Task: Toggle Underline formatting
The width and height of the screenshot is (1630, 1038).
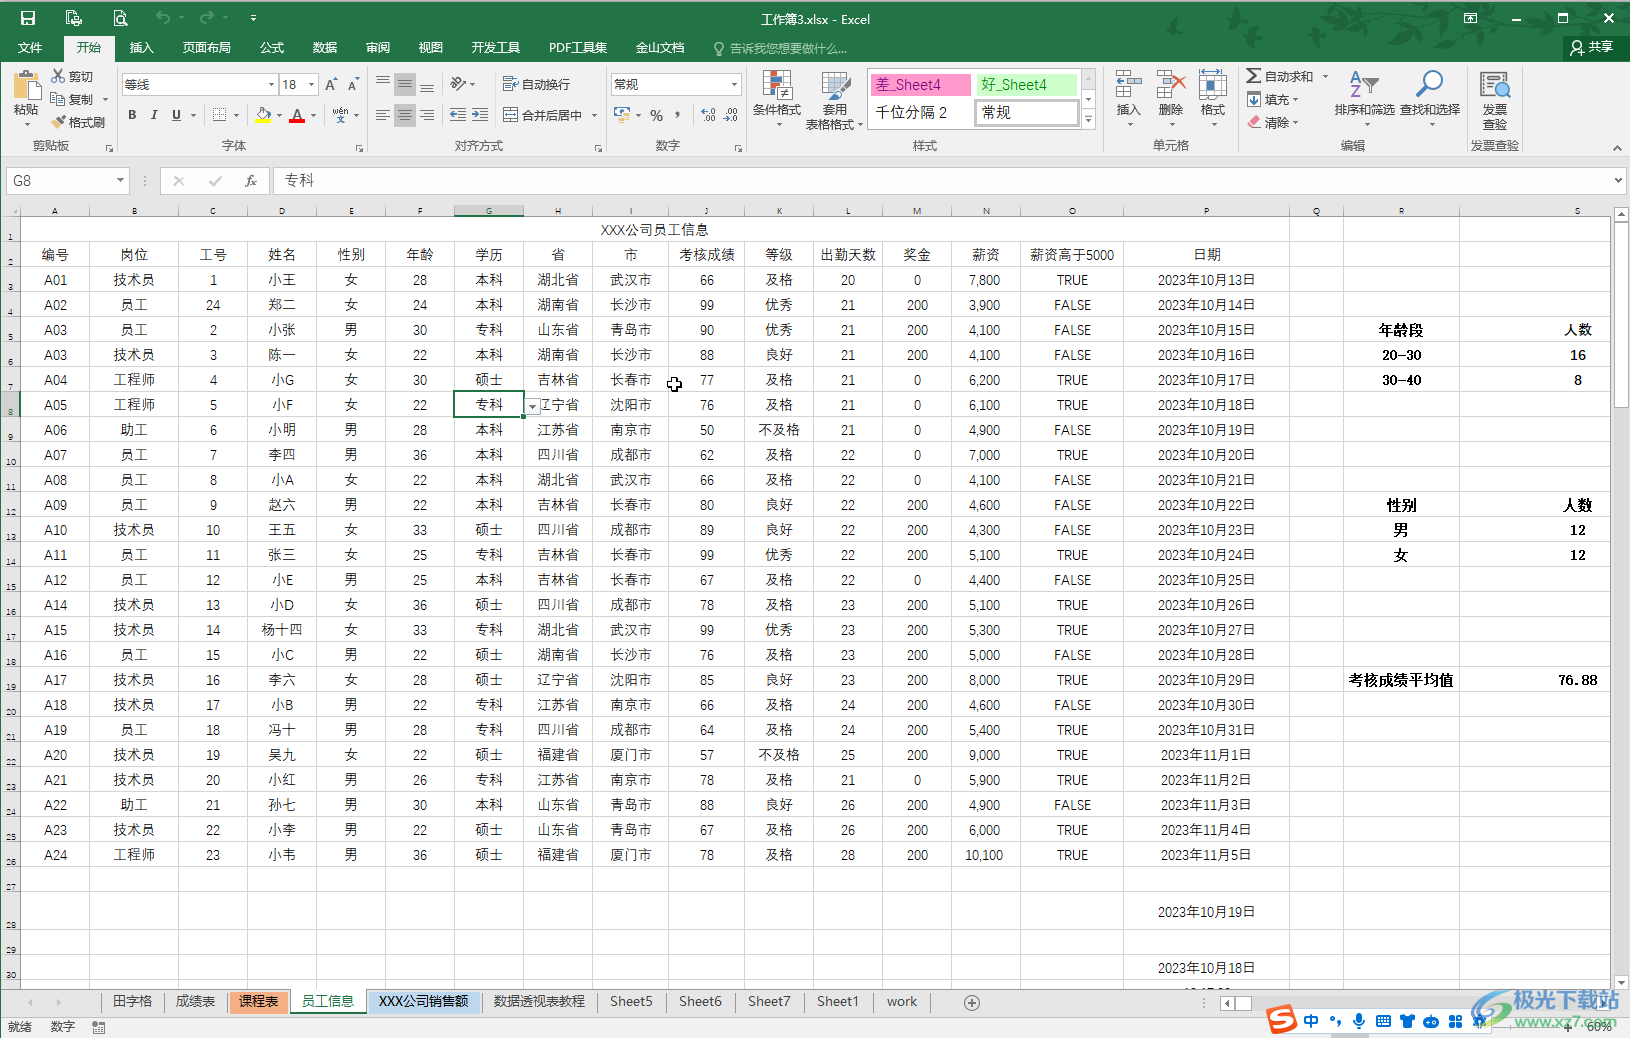Action: pos(176,115)
